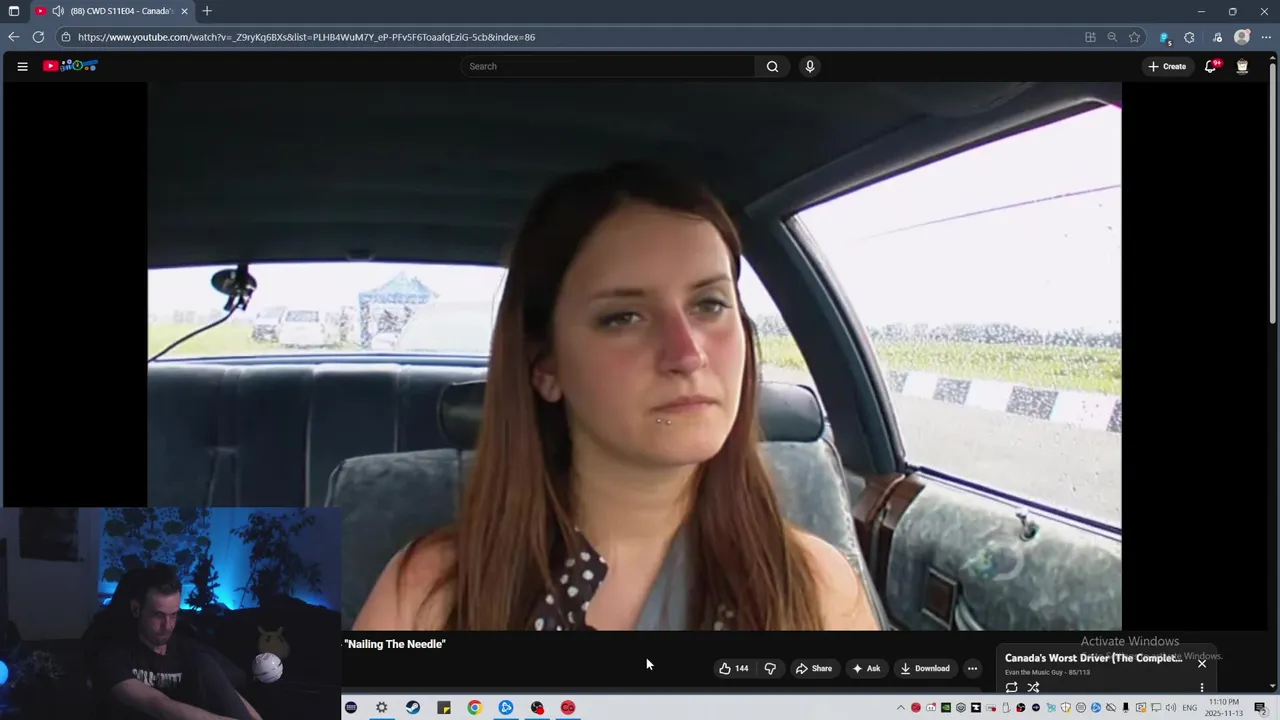Reload the page

click(x=38, y=37)
